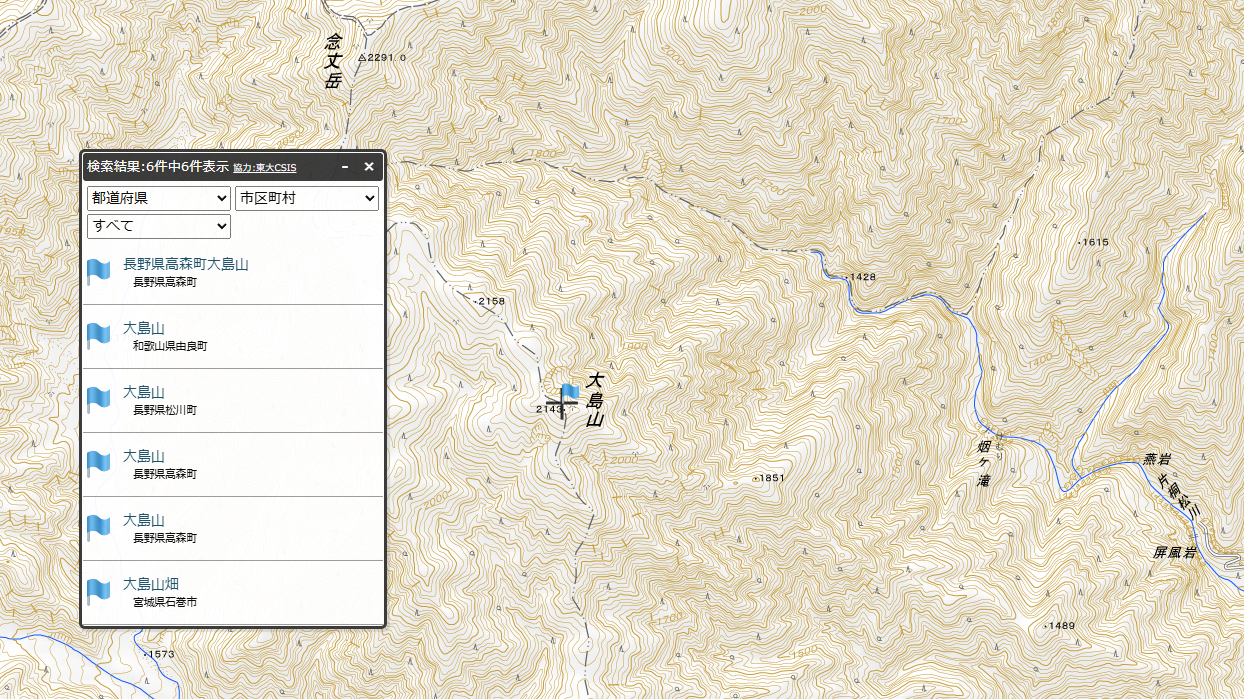Select the 長野県高森町大島山 result title
The height and width of the screenshot is (699, 1244).
click(x=185, y=264)
